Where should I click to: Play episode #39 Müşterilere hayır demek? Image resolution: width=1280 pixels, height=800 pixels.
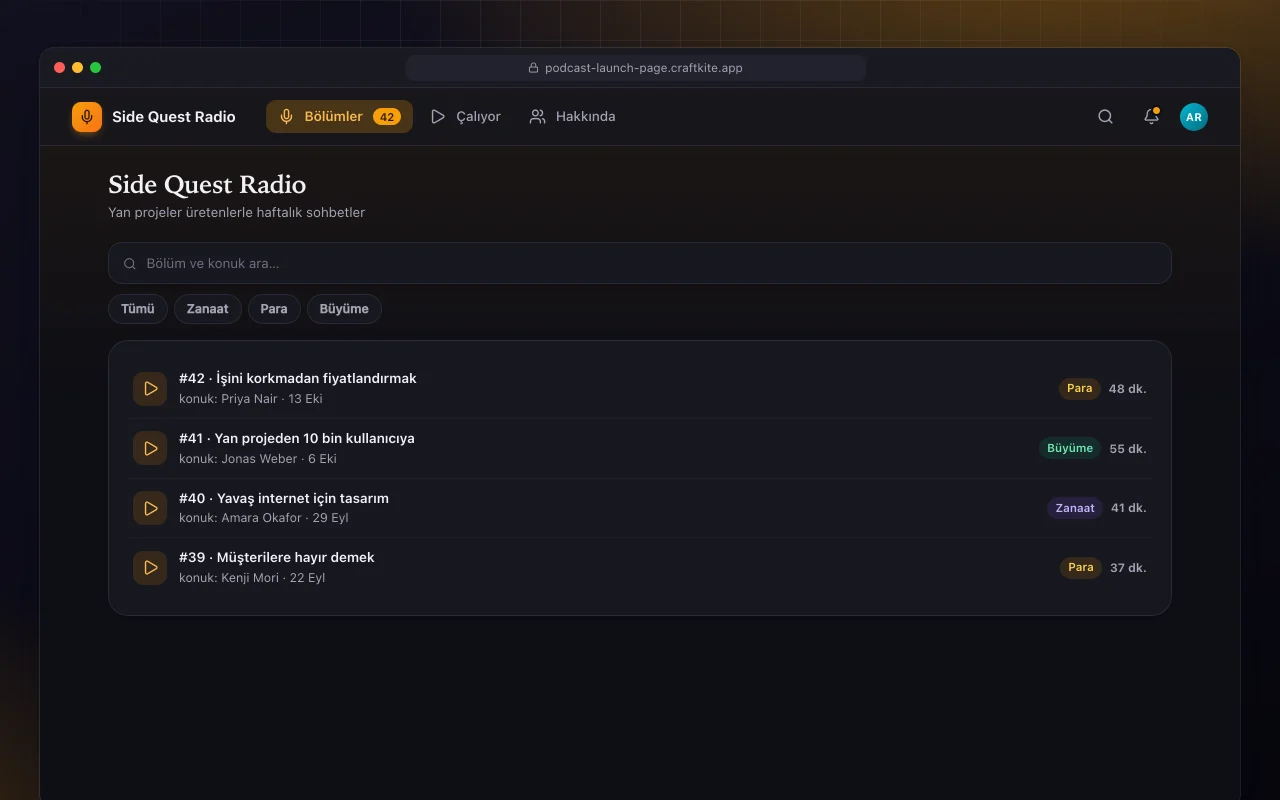[x=150, y=567]
